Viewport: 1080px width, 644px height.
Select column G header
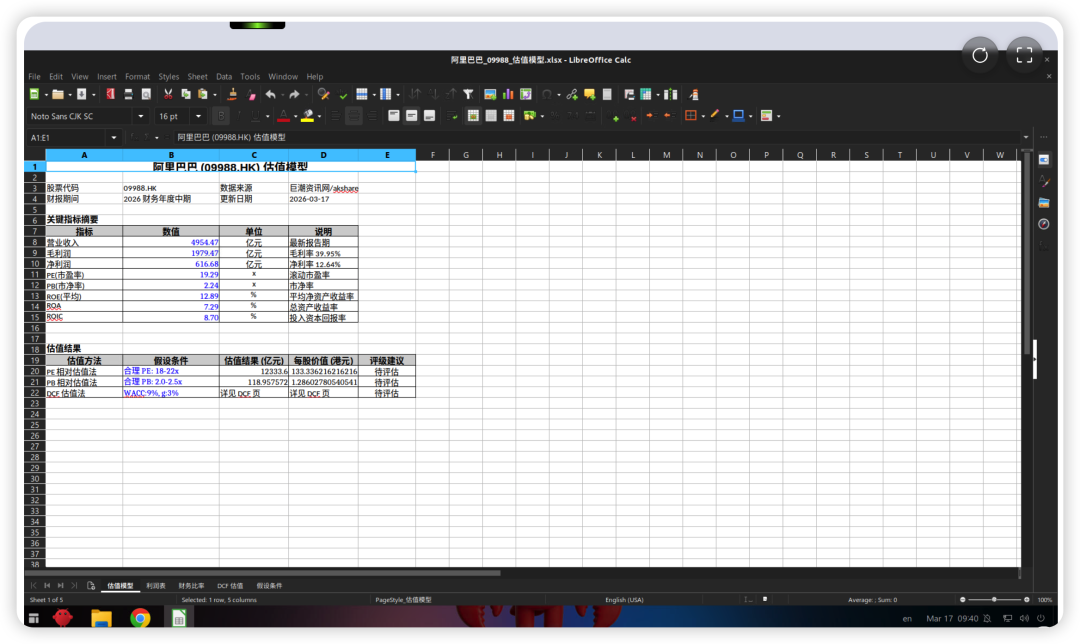(x=466, y=155)
